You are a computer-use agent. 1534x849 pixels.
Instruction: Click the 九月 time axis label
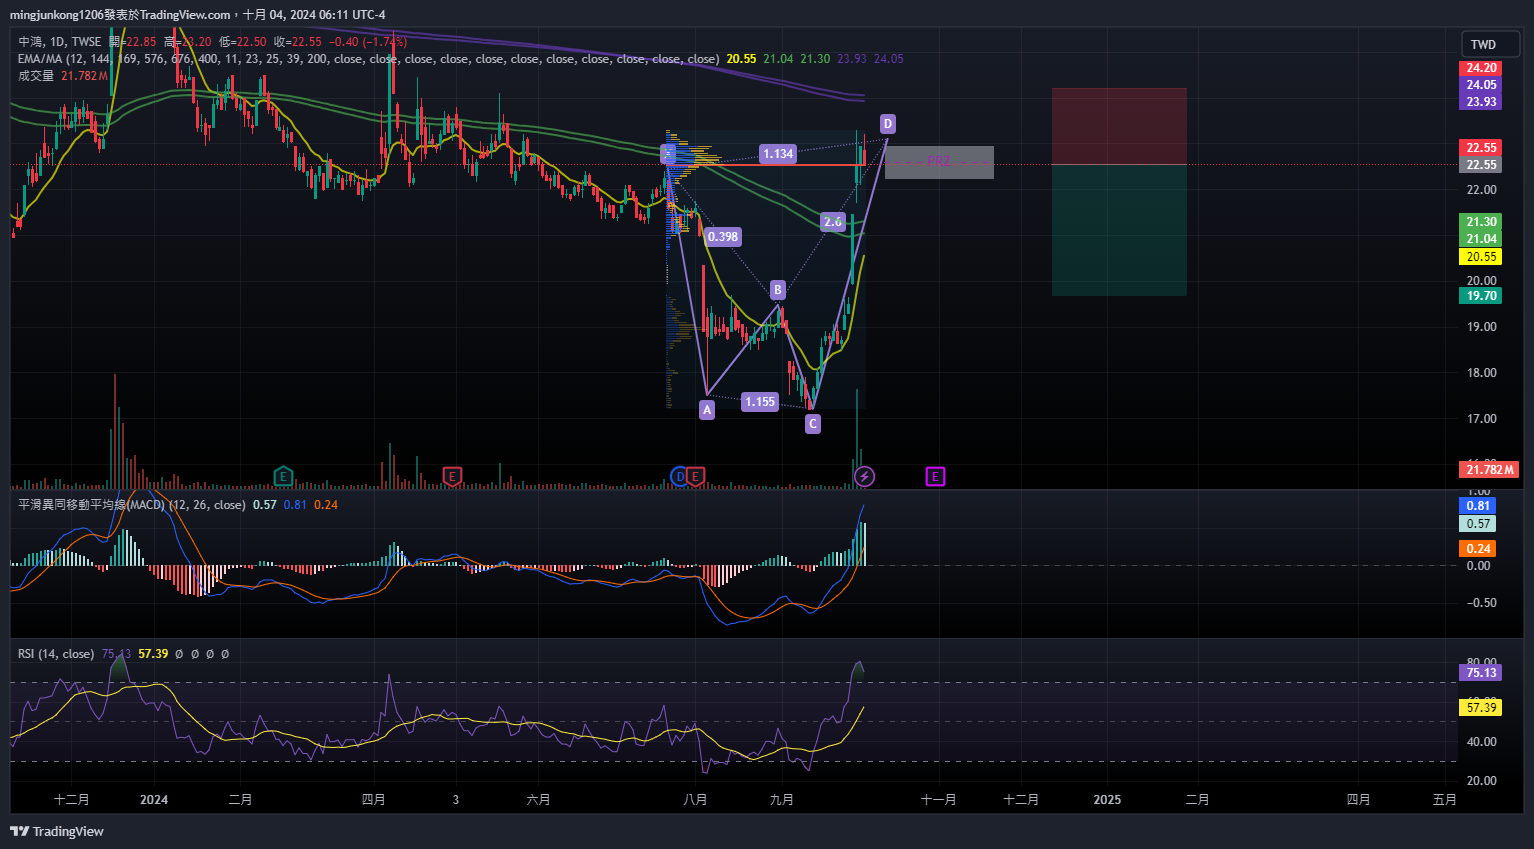[782, 800]
